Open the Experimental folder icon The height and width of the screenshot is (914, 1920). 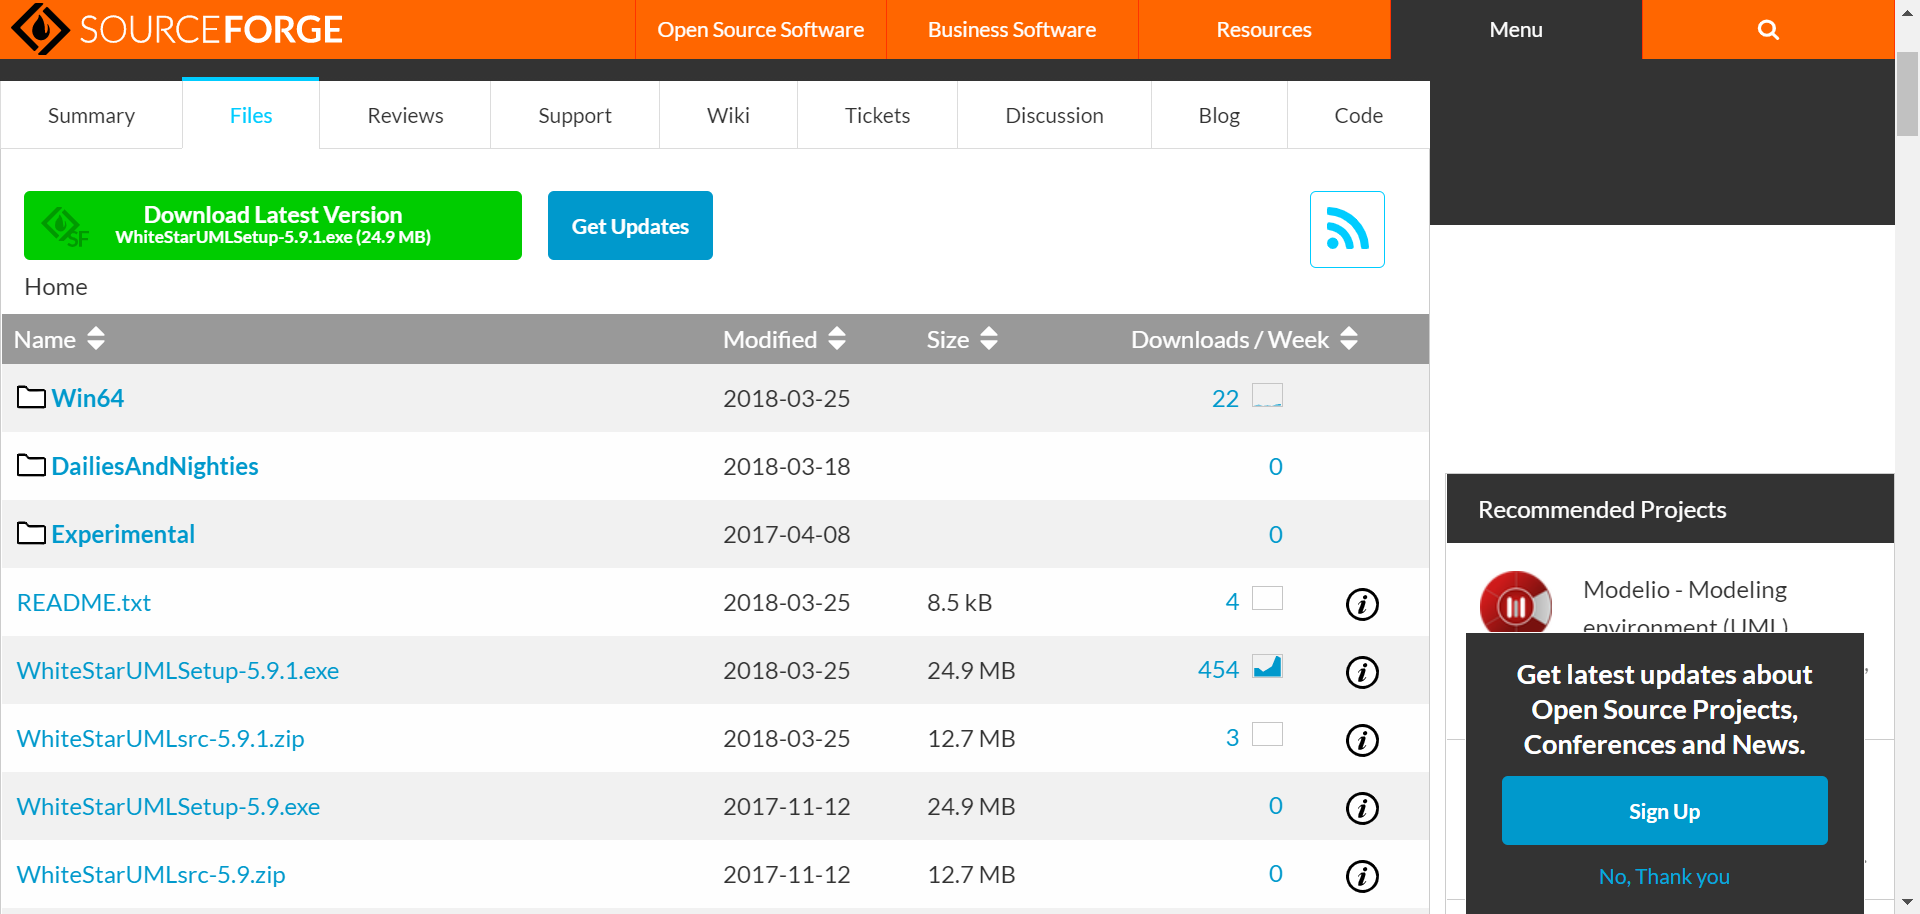(31, 534)
